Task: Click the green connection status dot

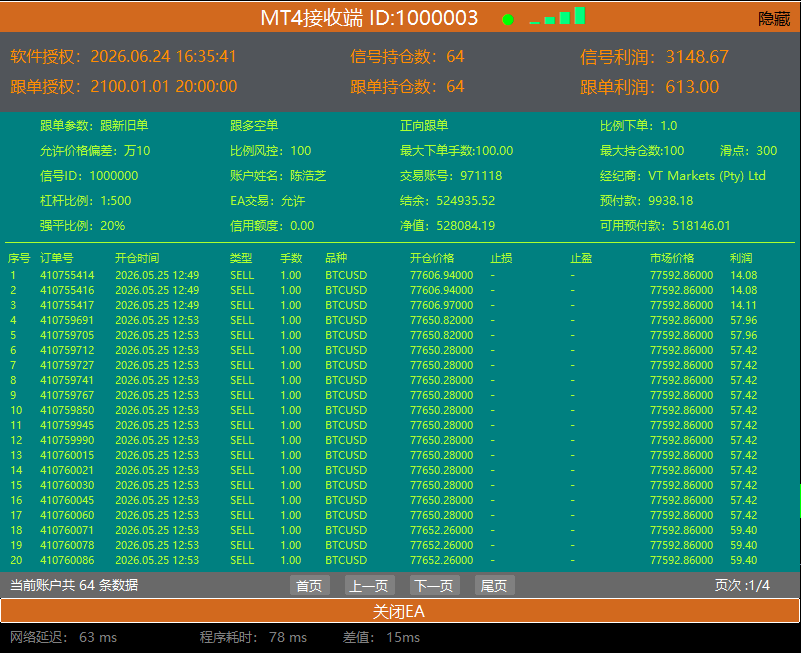Action: [507, 19]
